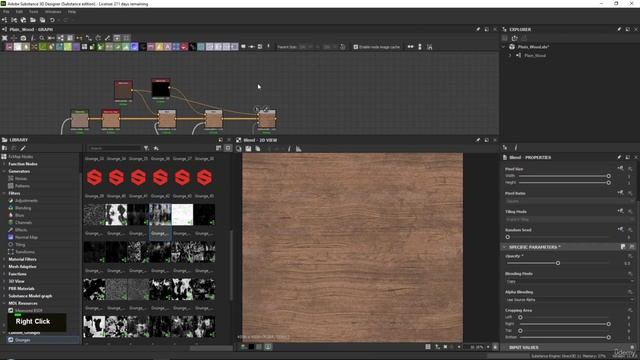Image resolution: width=640 pixels, height=360 pixels.
Task: Click the Library filter funnel icon
Action: 146,148
